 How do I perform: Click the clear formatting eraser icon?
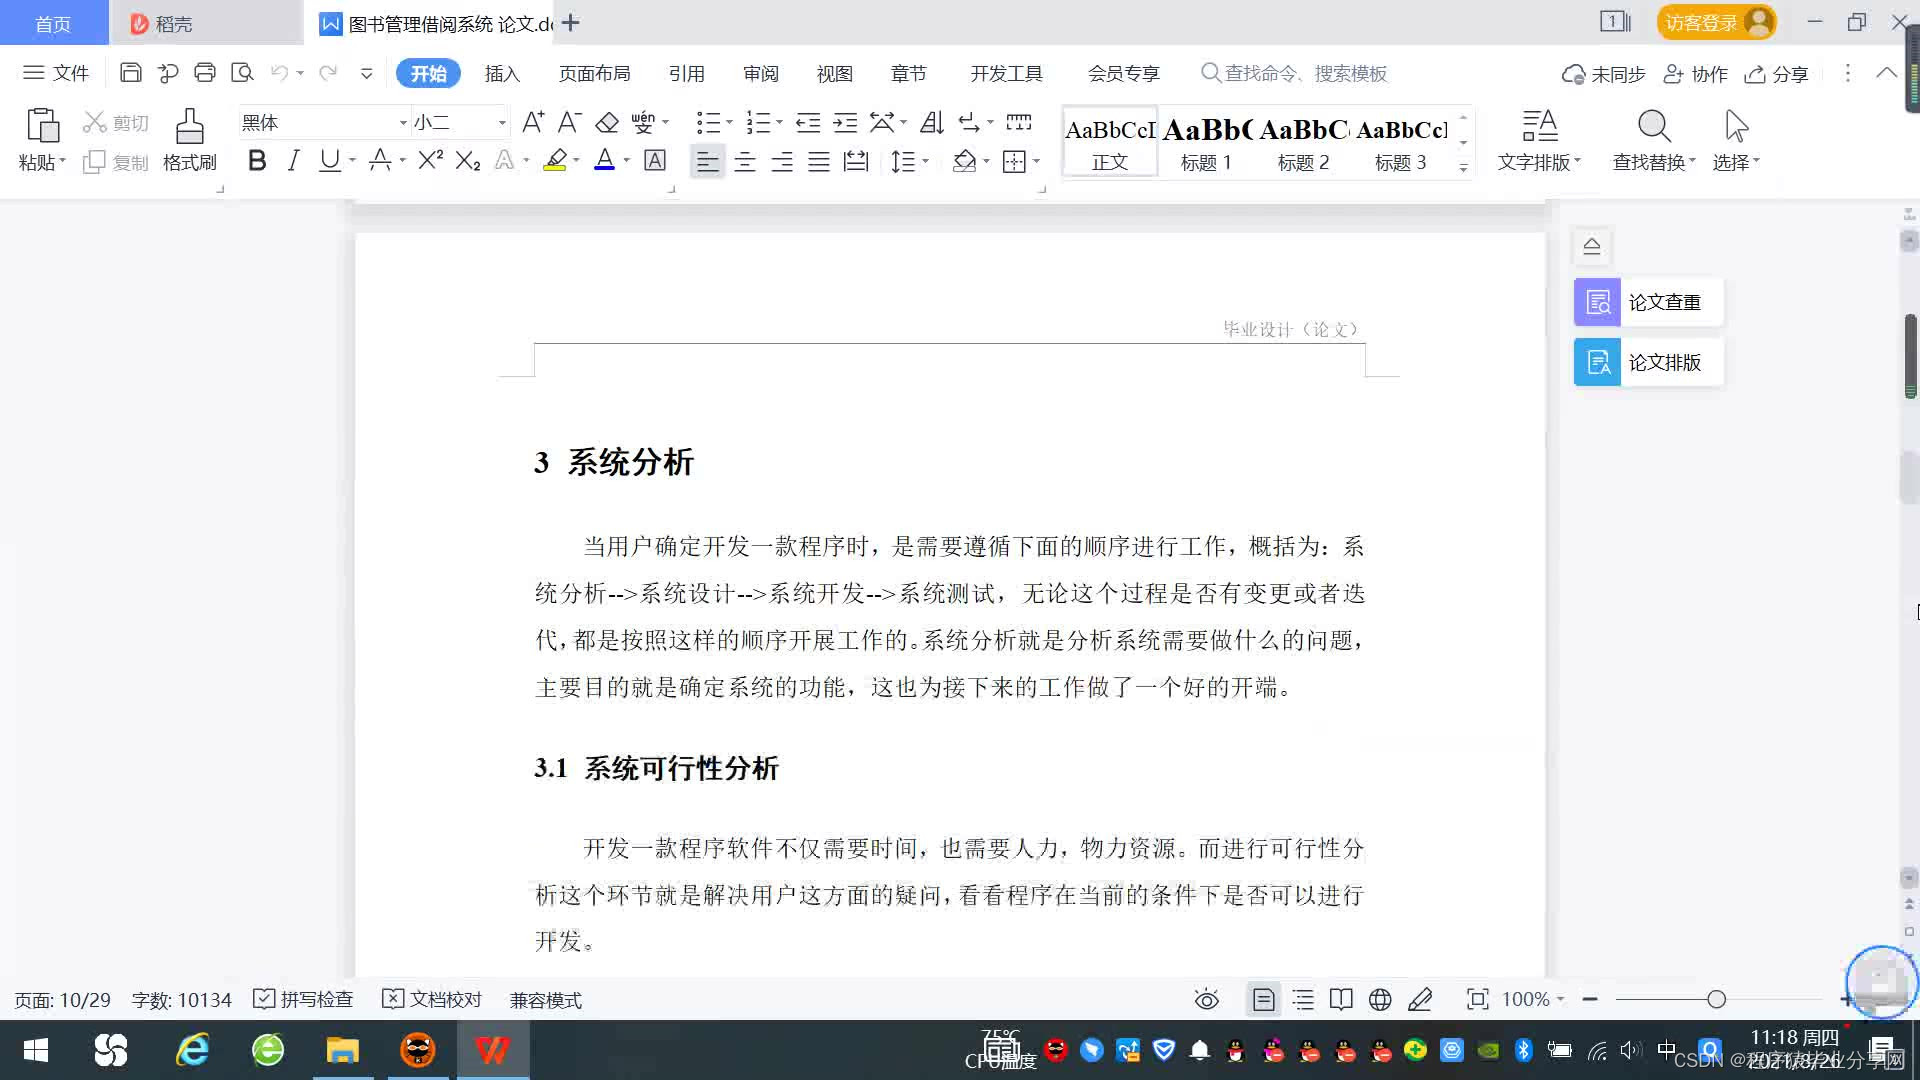coord(607,123)
